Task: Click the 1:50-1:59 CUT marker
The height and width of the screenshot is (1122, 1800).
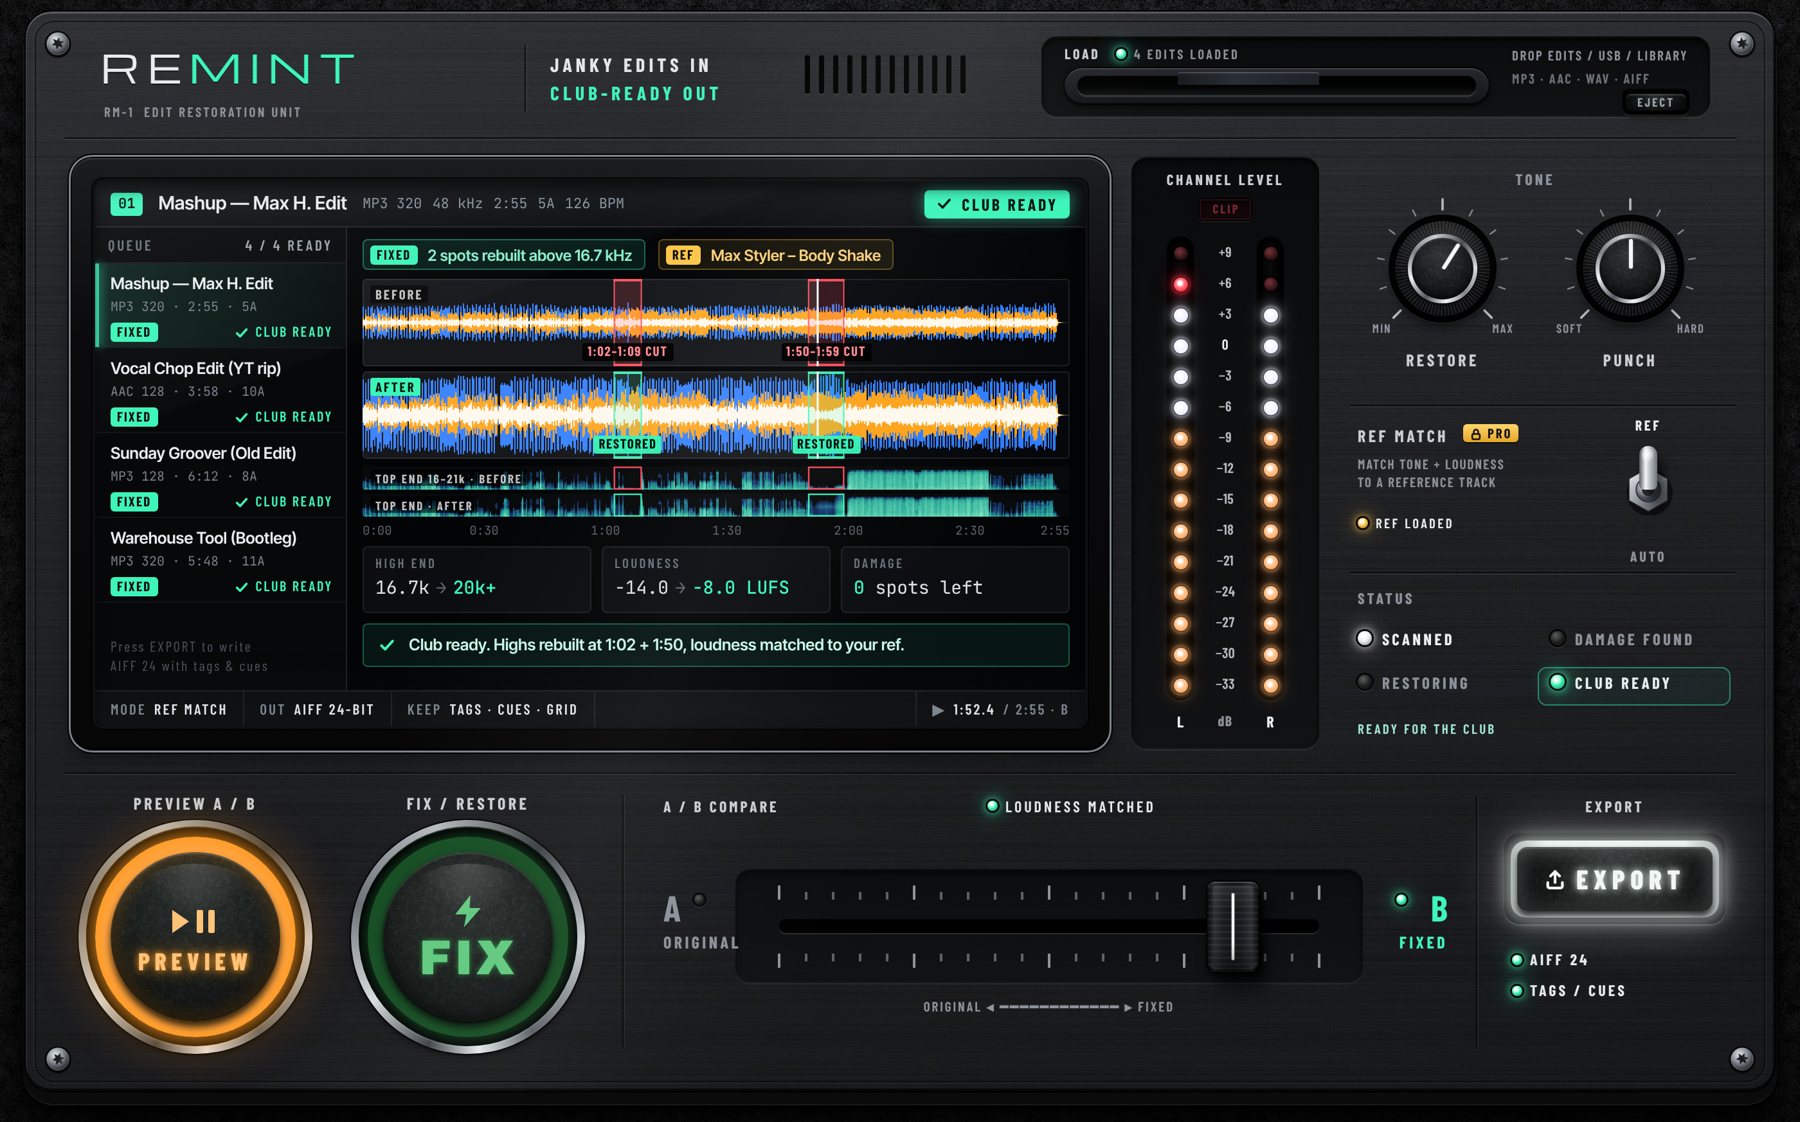Action: pyautogui.click(x=825, y=352)
